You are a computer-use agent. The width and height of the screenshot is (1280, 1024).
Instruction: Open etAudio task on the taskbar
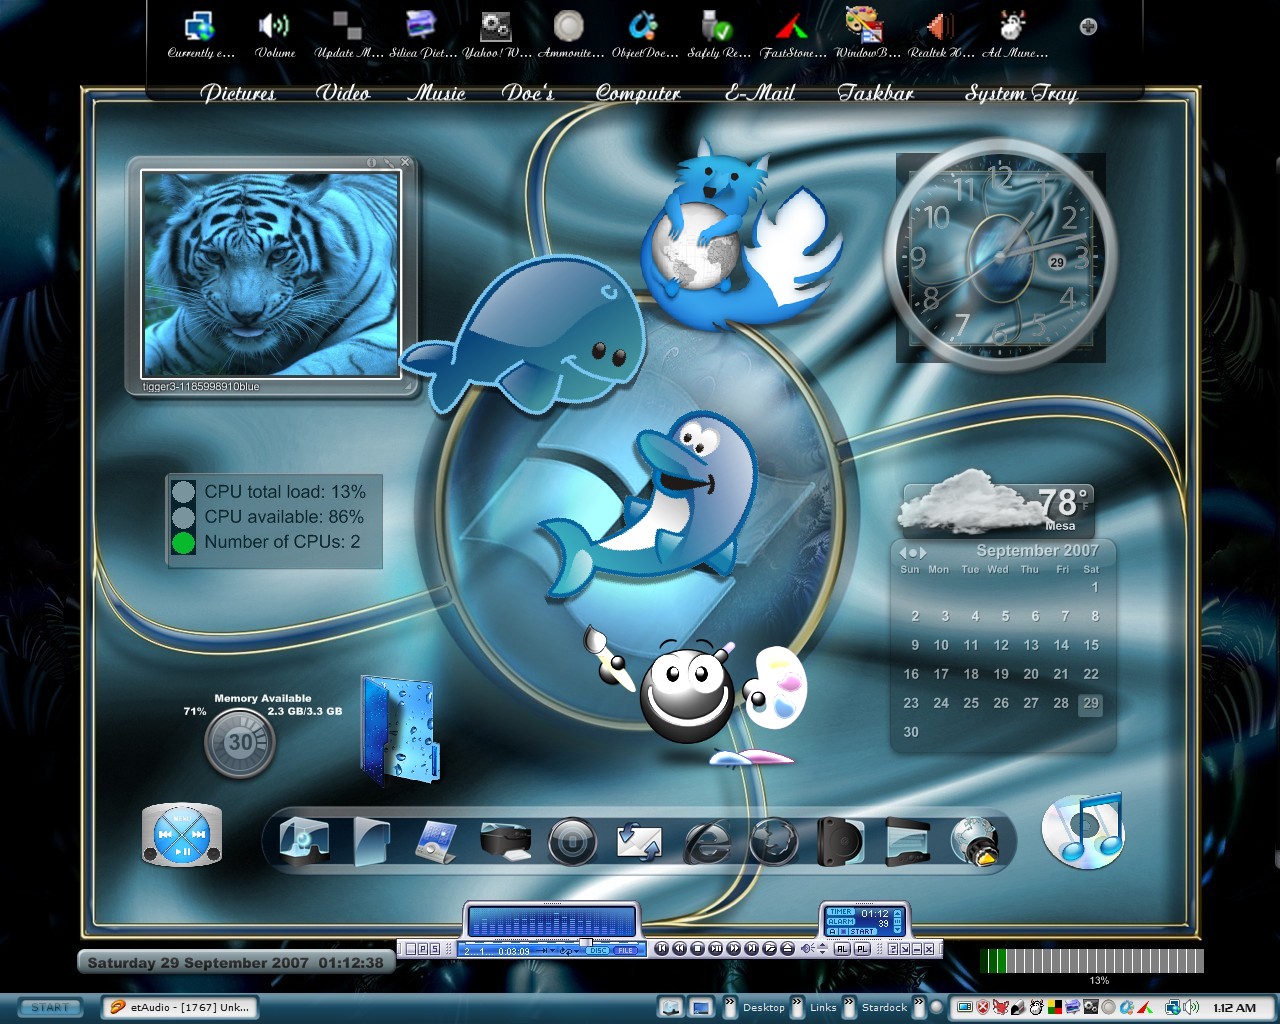coord(180,1007)
